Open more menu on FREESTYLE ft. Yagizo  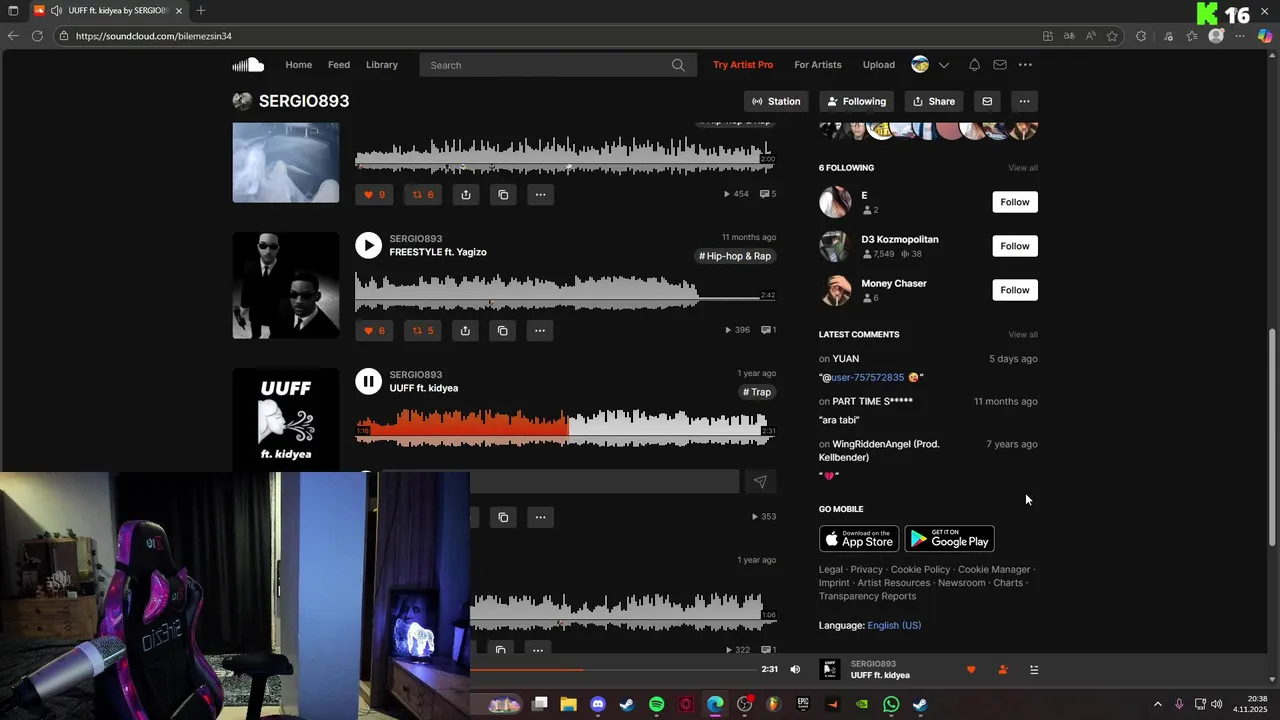540,330
